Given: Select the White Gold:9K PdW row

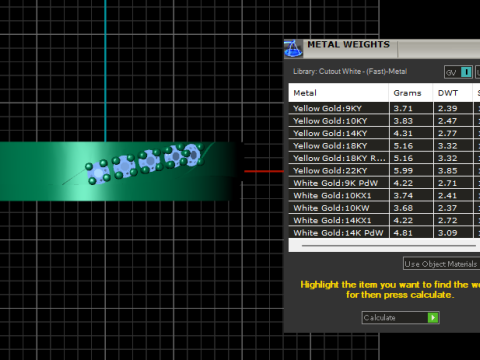Looking at the screenshot, I should pos(384,183).
